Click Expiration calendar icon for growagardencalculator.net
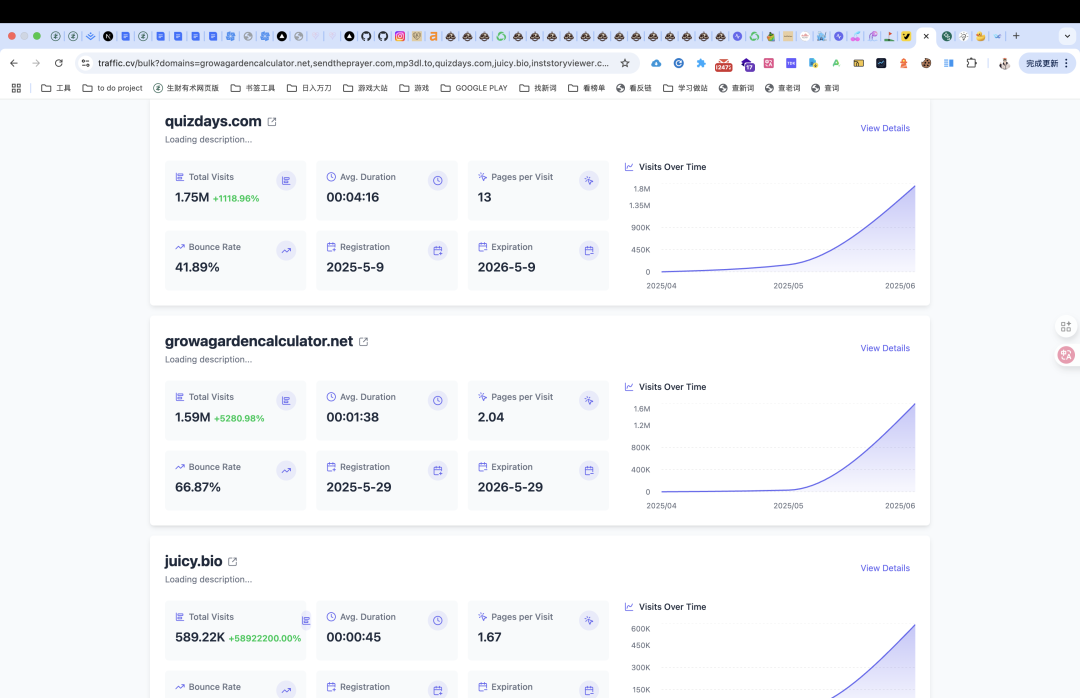Viewport: 1080px width, 698px height. pos(589,471)
